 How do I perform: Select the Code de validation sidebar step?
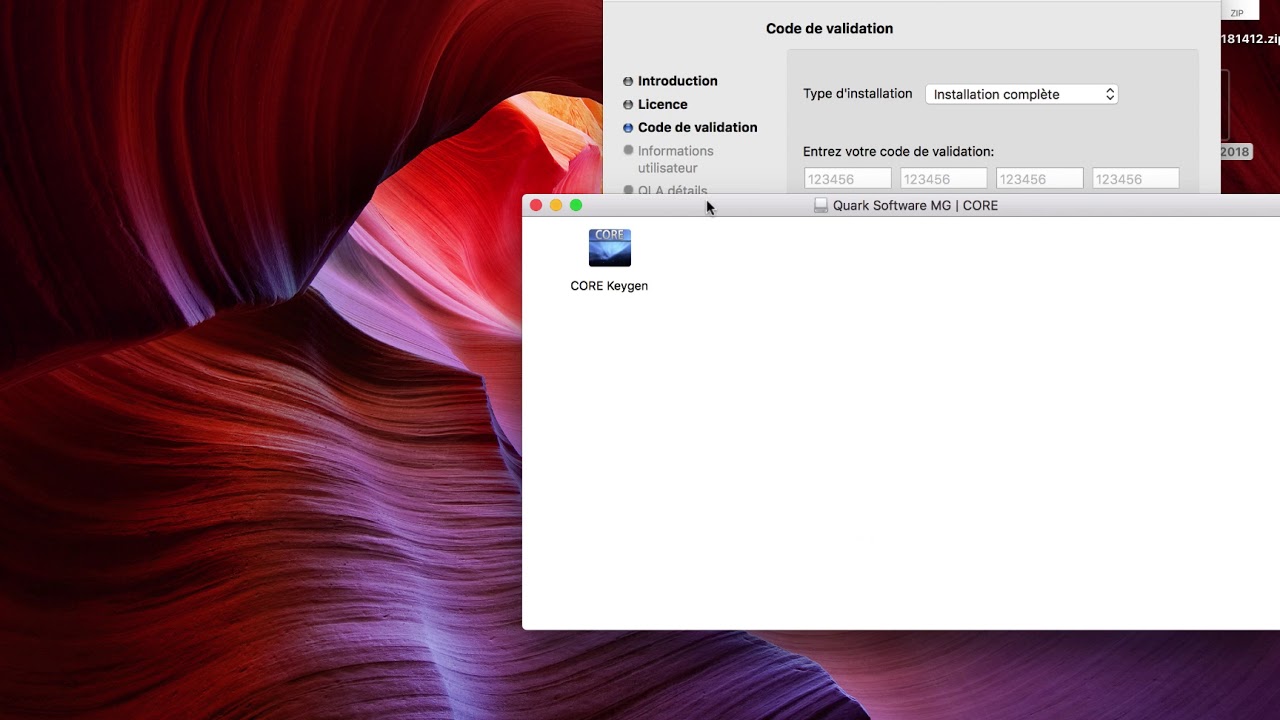(x=697, y=127)
